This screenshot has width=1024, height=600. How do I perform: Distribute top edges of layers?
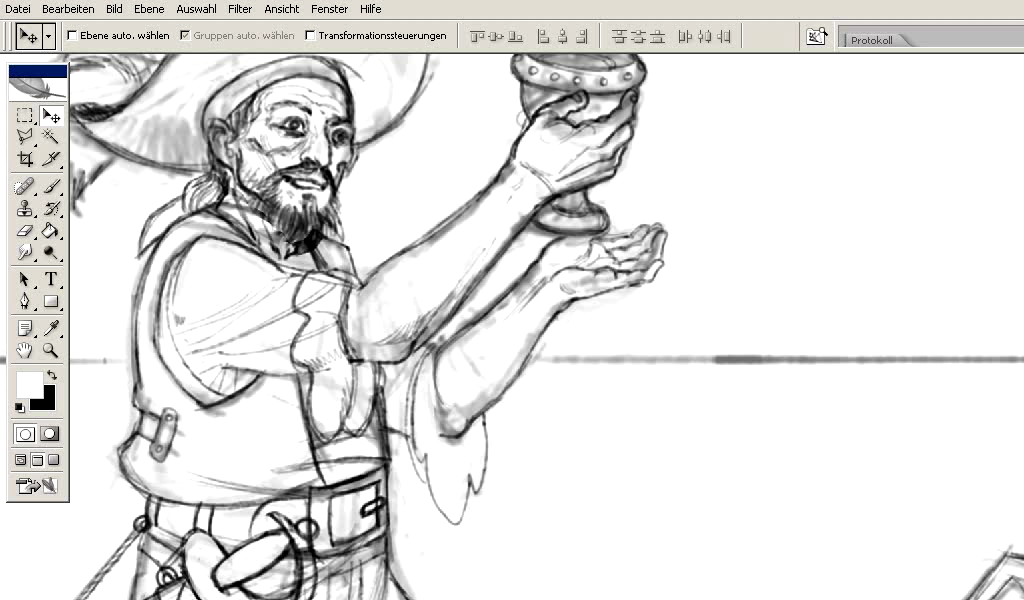coord(619,37)
